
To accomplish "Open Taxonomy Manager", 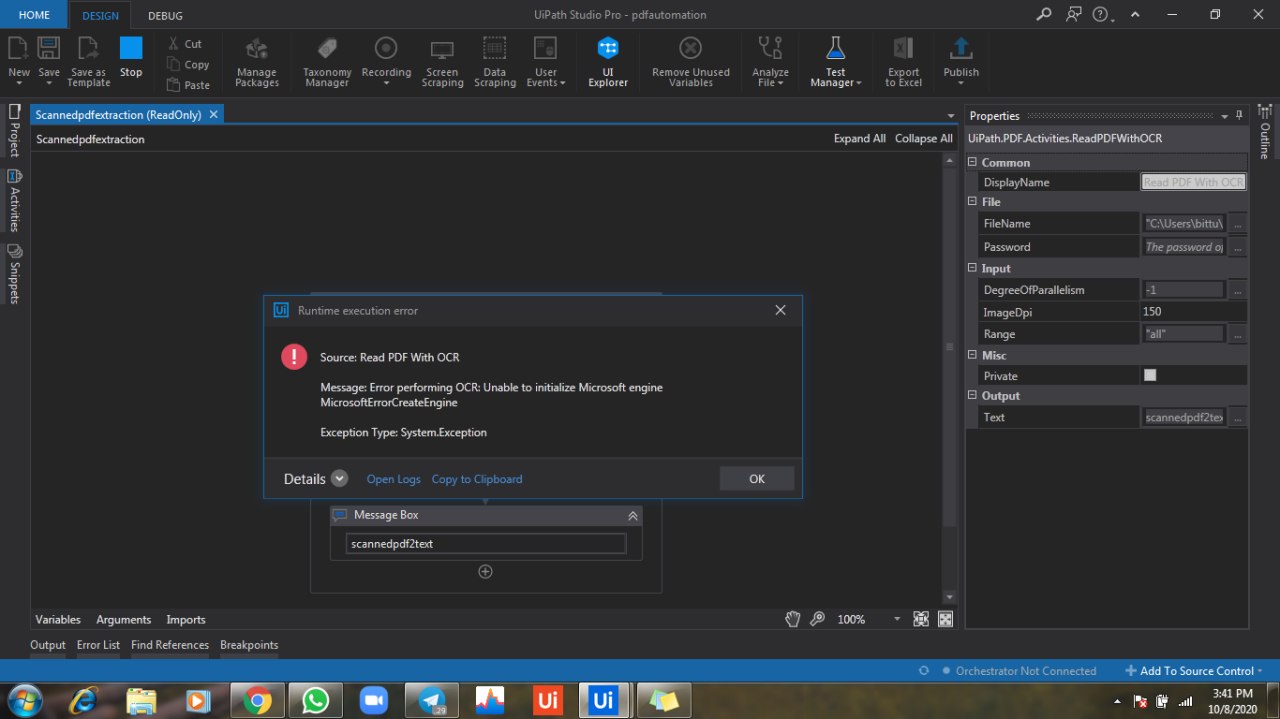I will pyautogui.click(x=327, y=62).
